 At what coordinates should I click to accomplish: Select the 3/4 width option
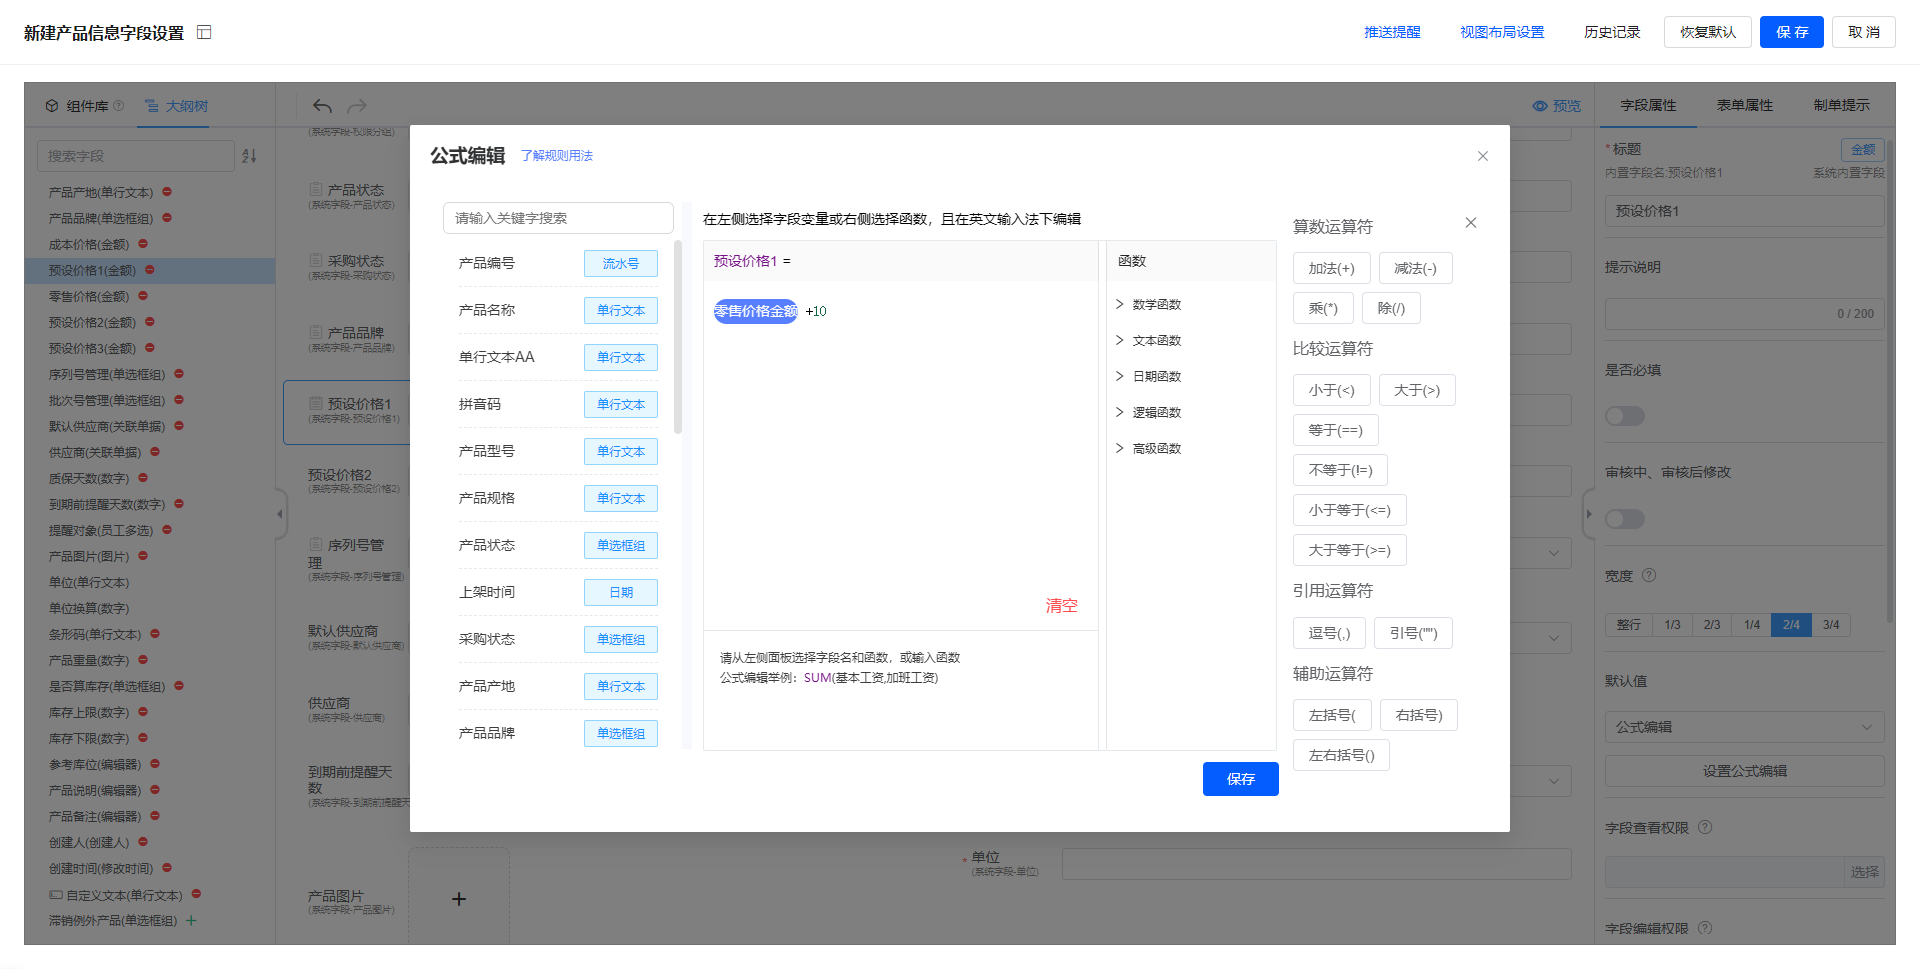(x=1831, y=625)
